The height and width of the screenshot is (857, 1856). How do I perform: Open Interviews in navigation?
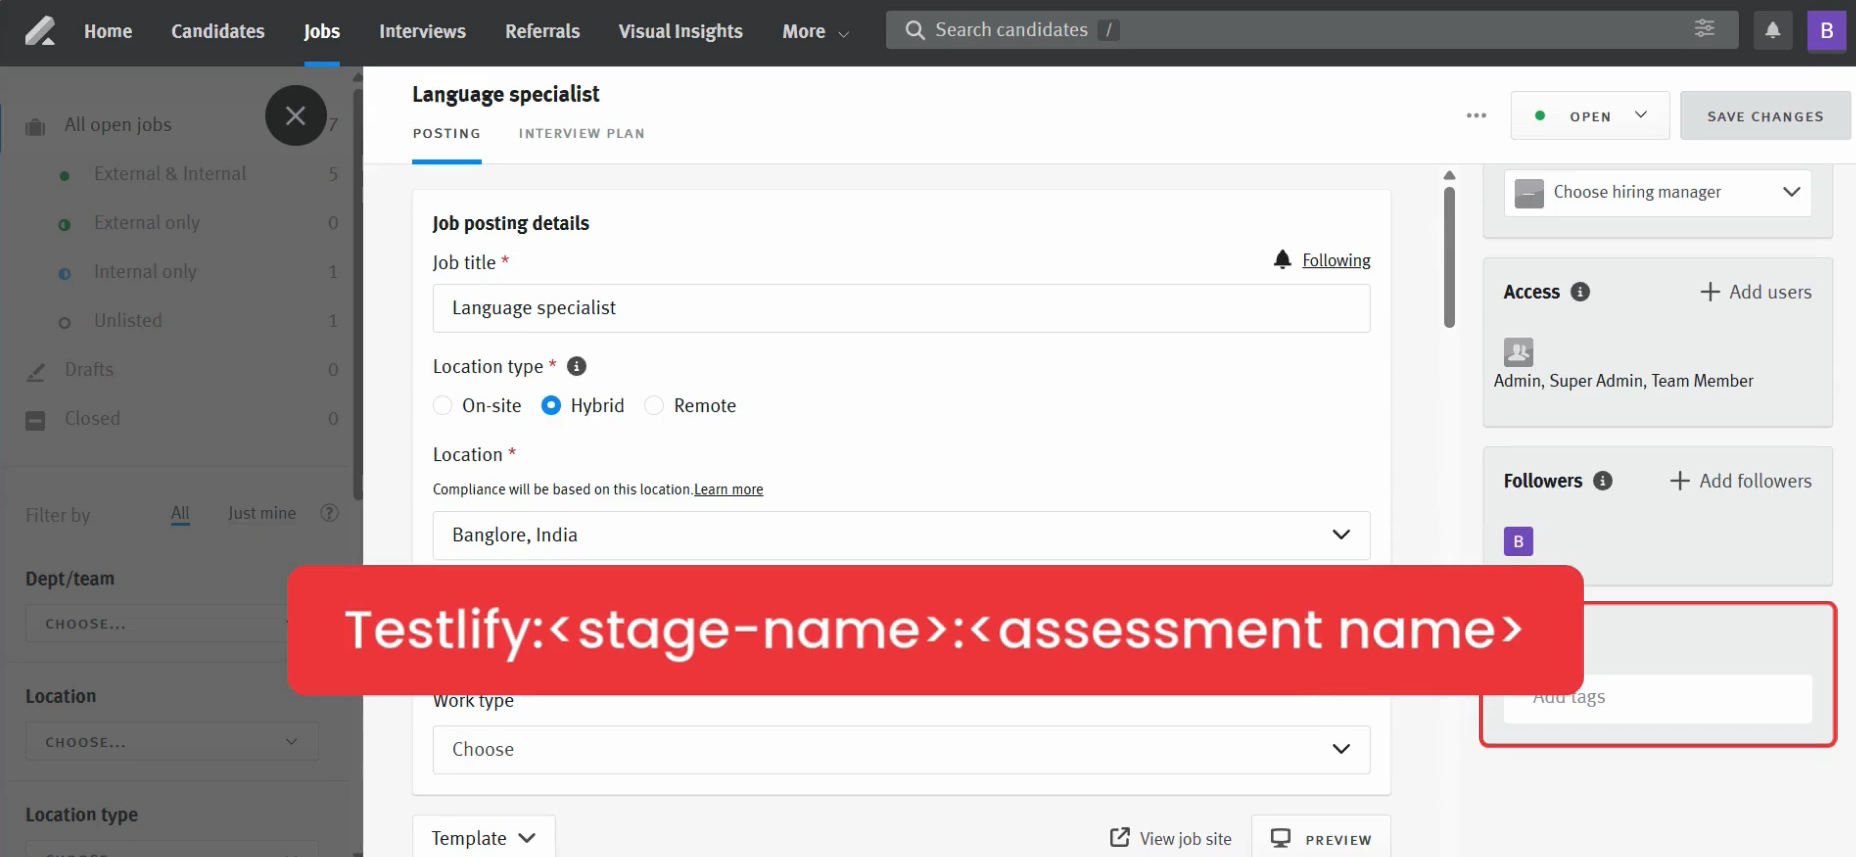click(x=422, y=31)
